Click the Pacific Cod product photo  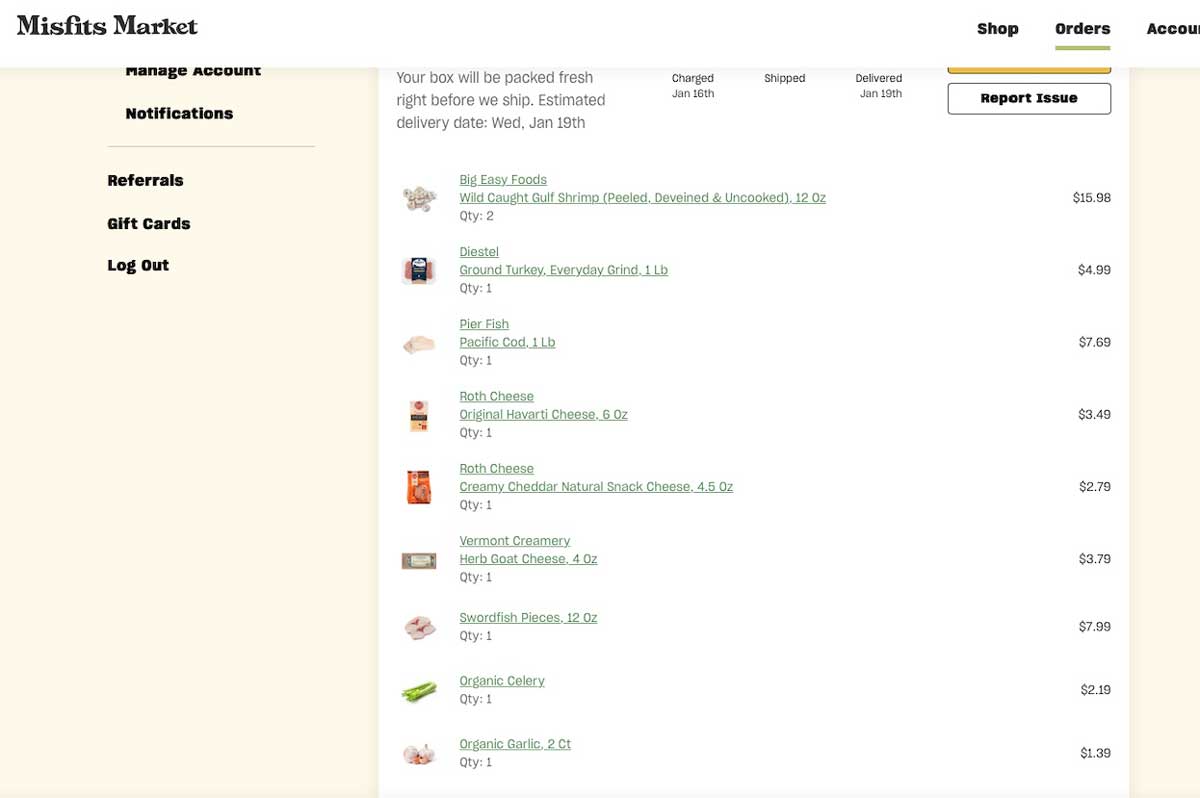pos(419,342)
